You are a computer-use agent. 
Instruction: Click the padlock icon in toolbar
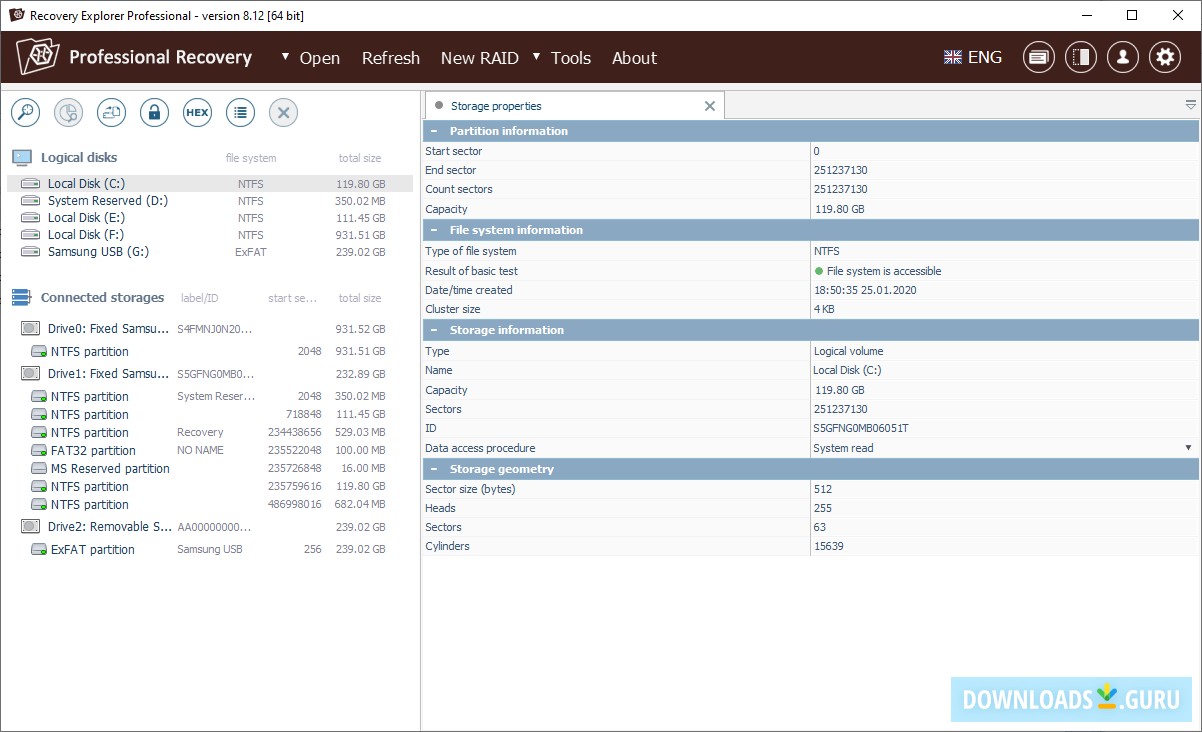[154, 113]
